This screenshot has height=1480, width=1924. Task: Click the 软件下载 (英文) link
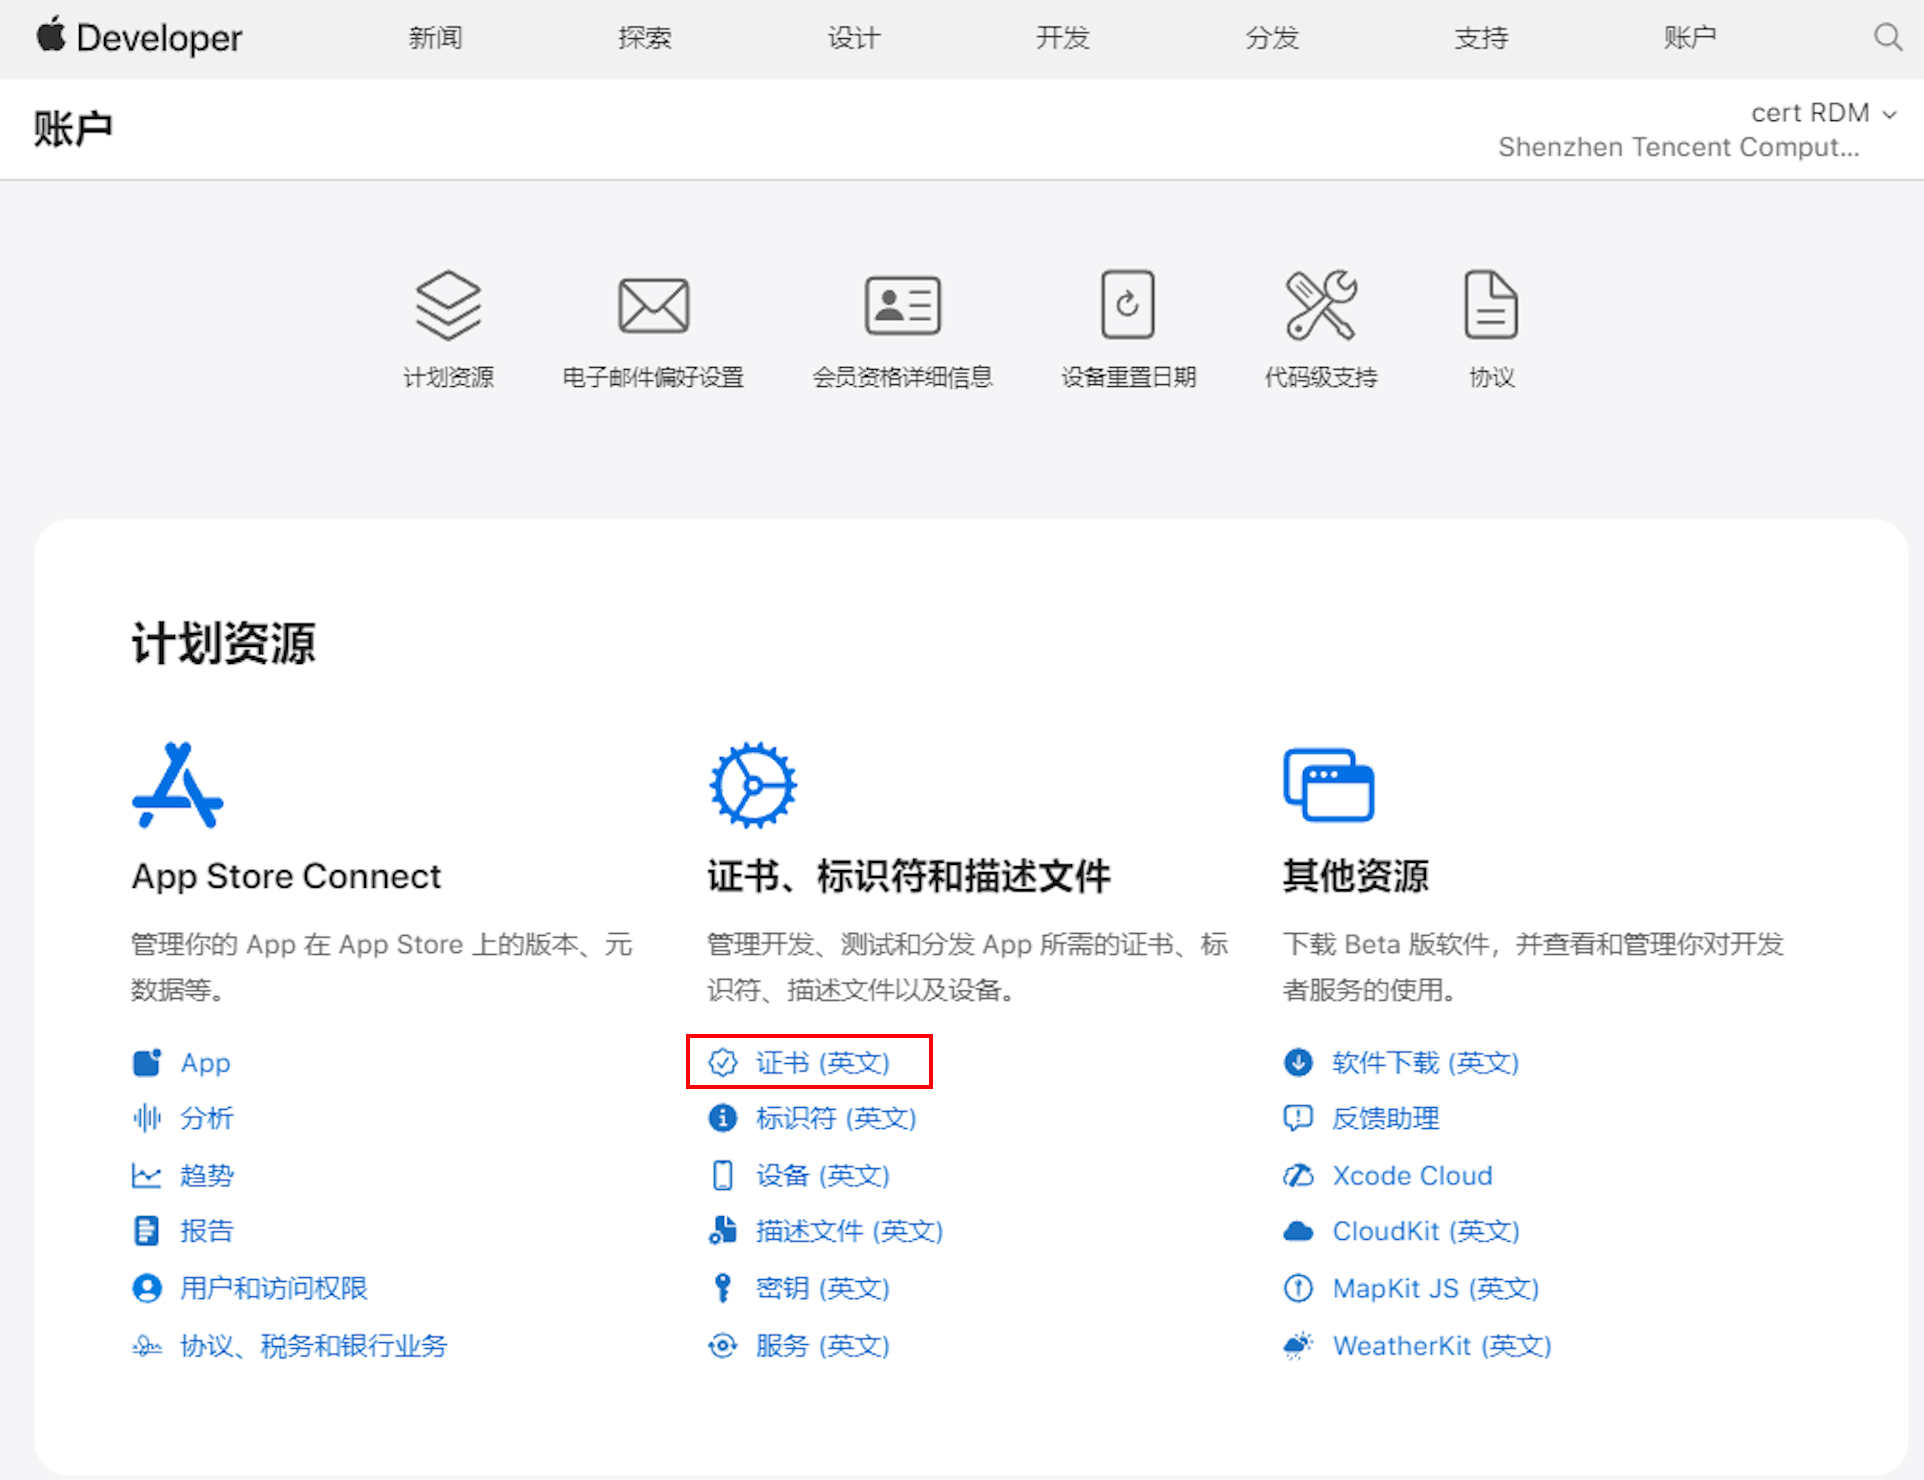click(1424, 1062)
